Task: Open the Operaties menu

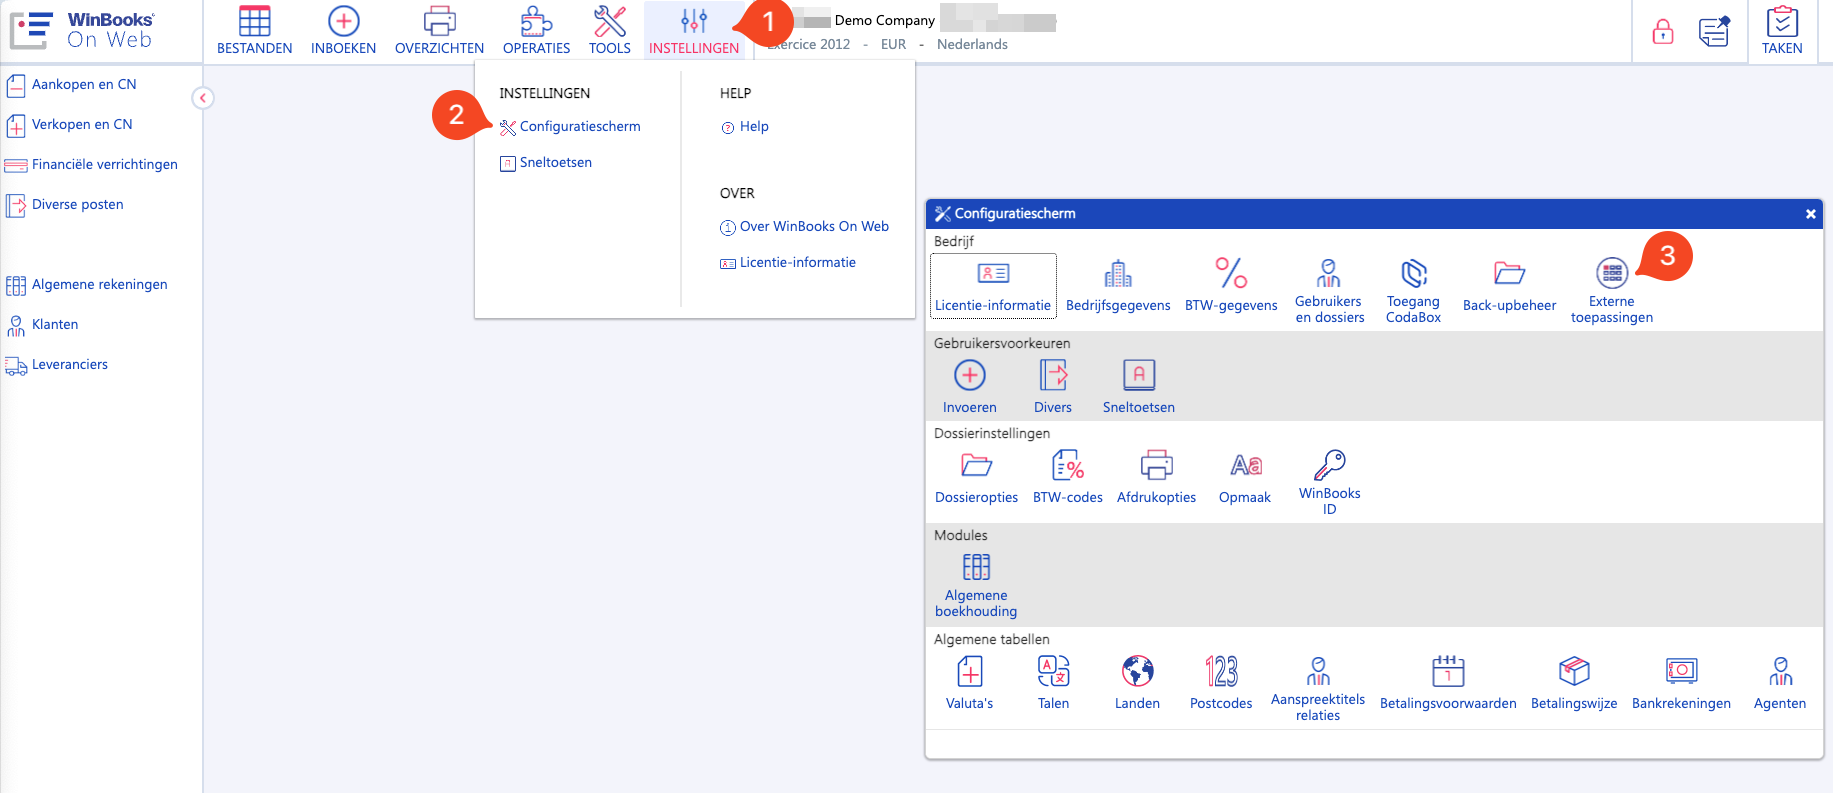Action: 536,30
